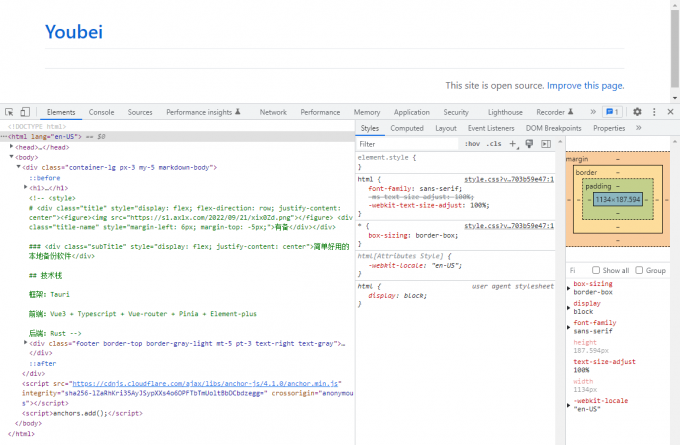The height and width of the screenshot is (445, 680).
Task: Open style.css source link for html rule
Action: (509, 179)
